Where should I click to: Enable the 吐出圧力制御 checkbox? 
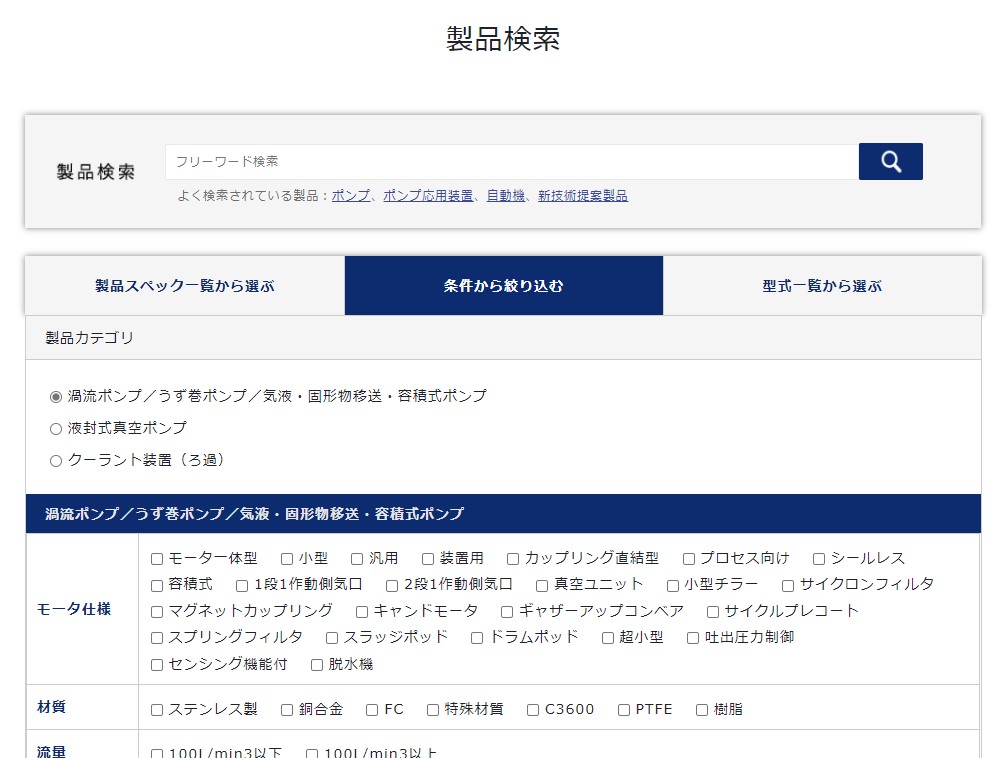[693, 638]
